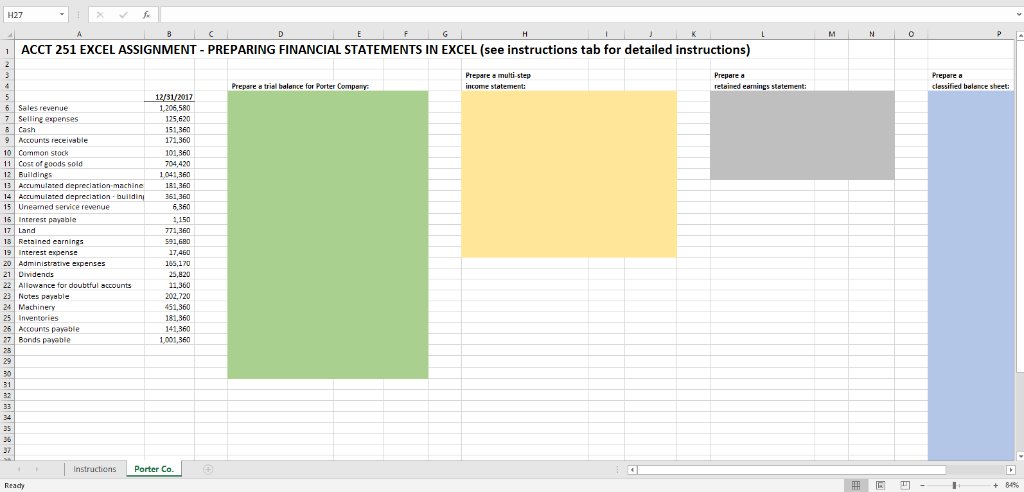Click the zoom out minus button
1024x492 pixels.
tap(923, 485)
